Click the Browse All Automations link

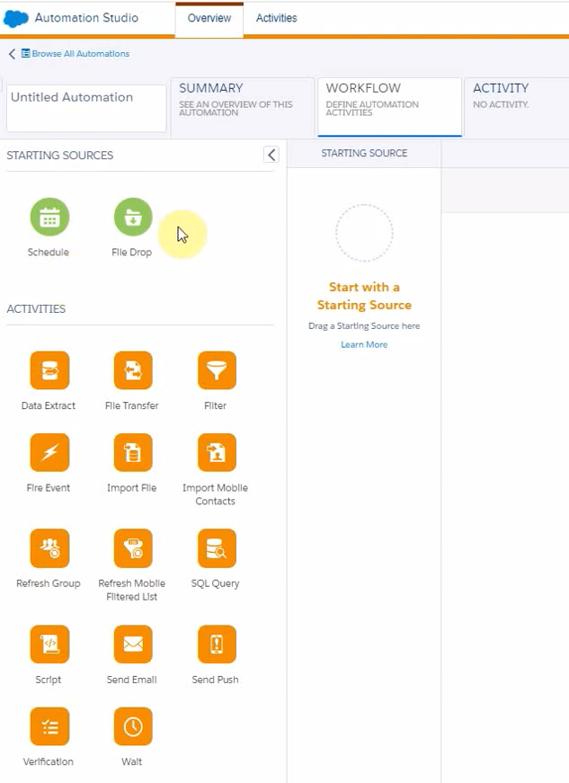pos(80,54)
